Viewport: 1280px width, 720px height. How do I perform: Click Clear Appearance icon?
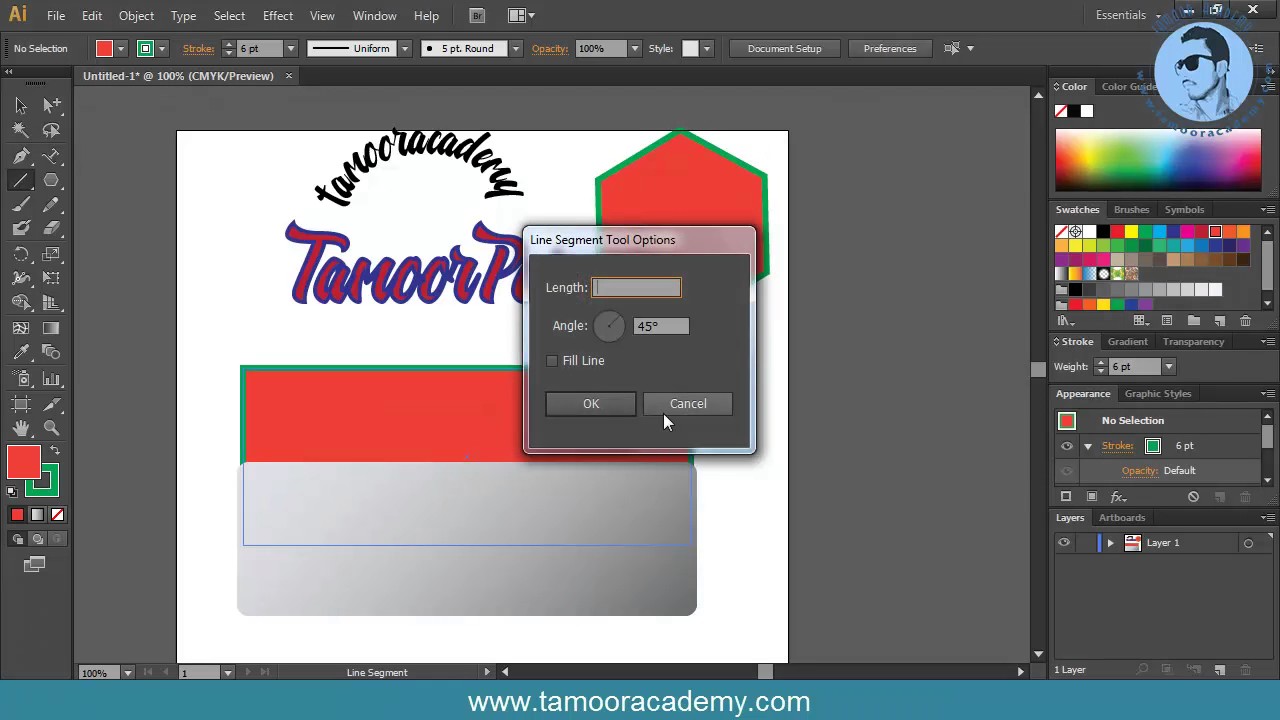click(x=1193, y=497)
